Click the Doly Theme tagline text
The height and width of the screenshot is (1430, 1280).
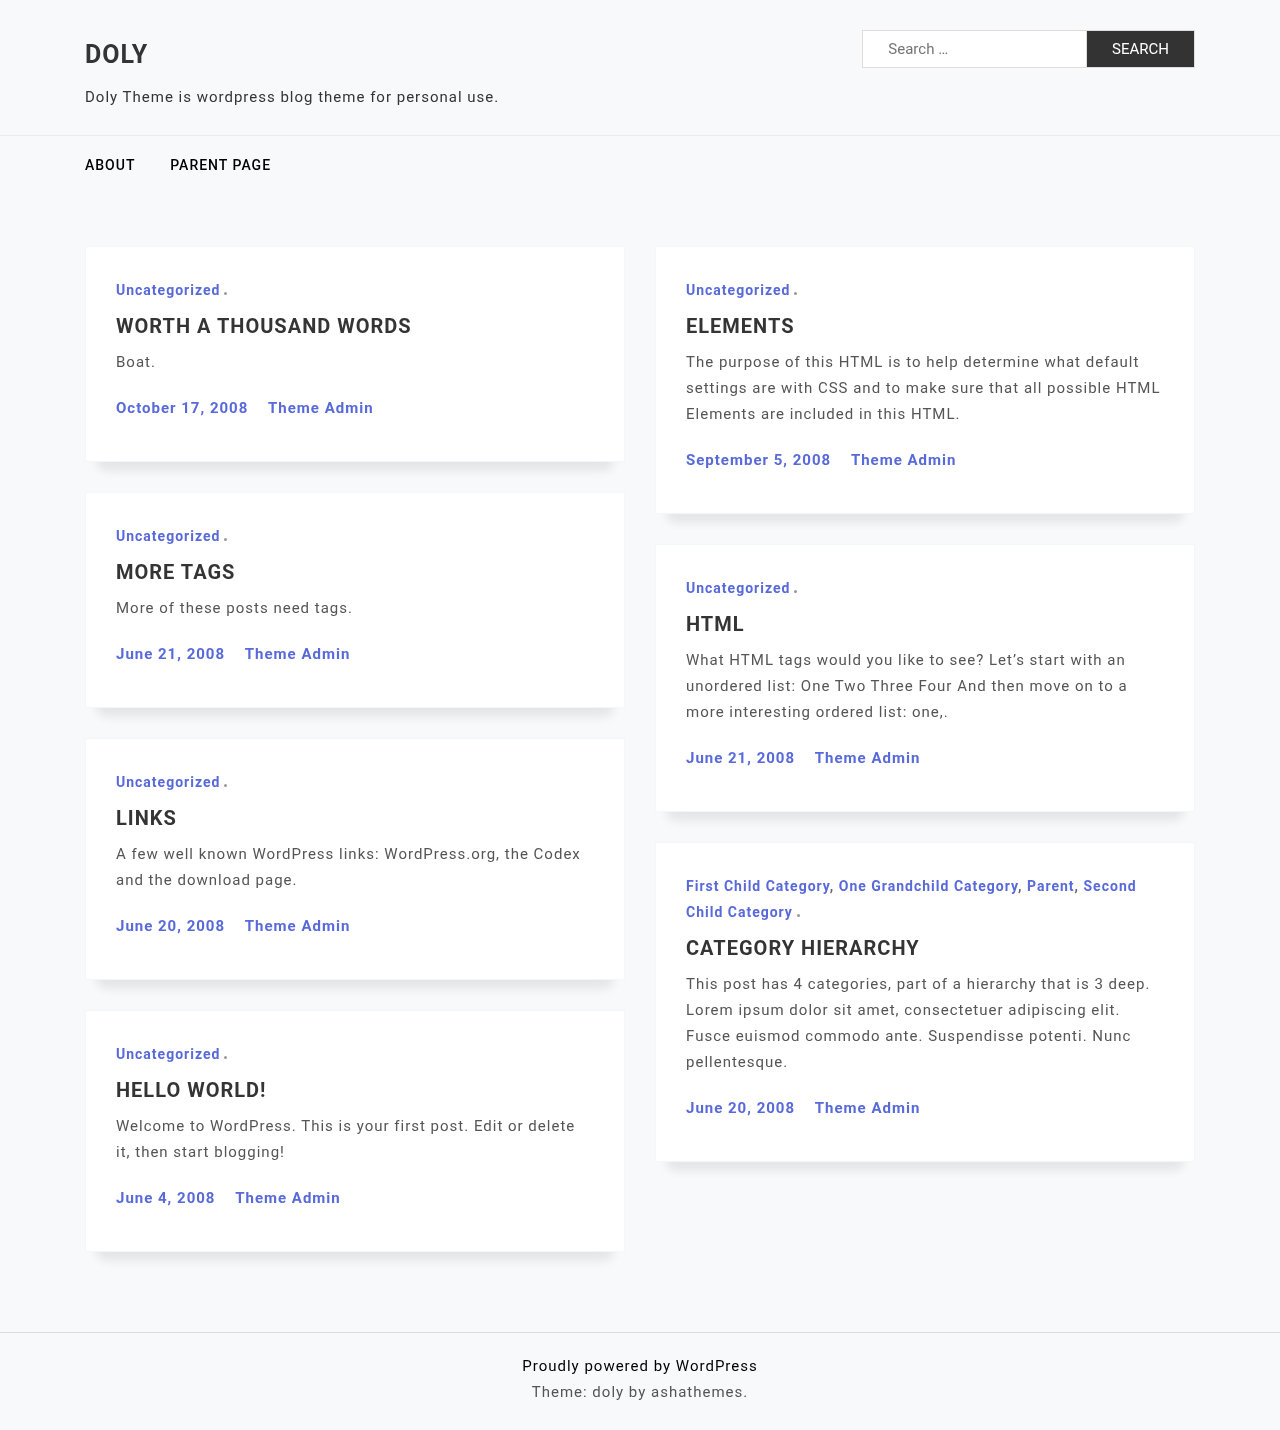[291, 97]
